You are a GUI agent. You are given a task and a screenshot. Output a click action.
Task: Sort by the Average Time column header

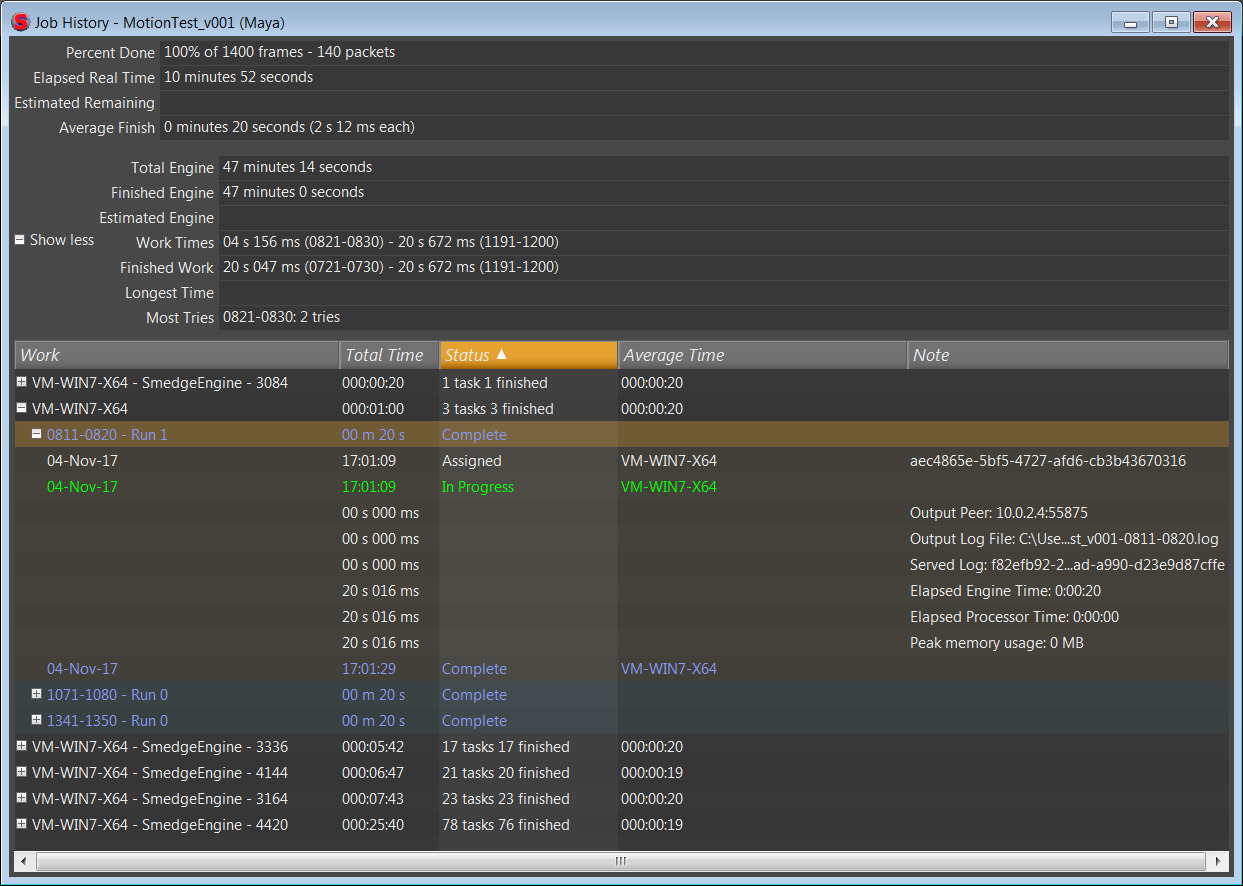pos(762,355)
